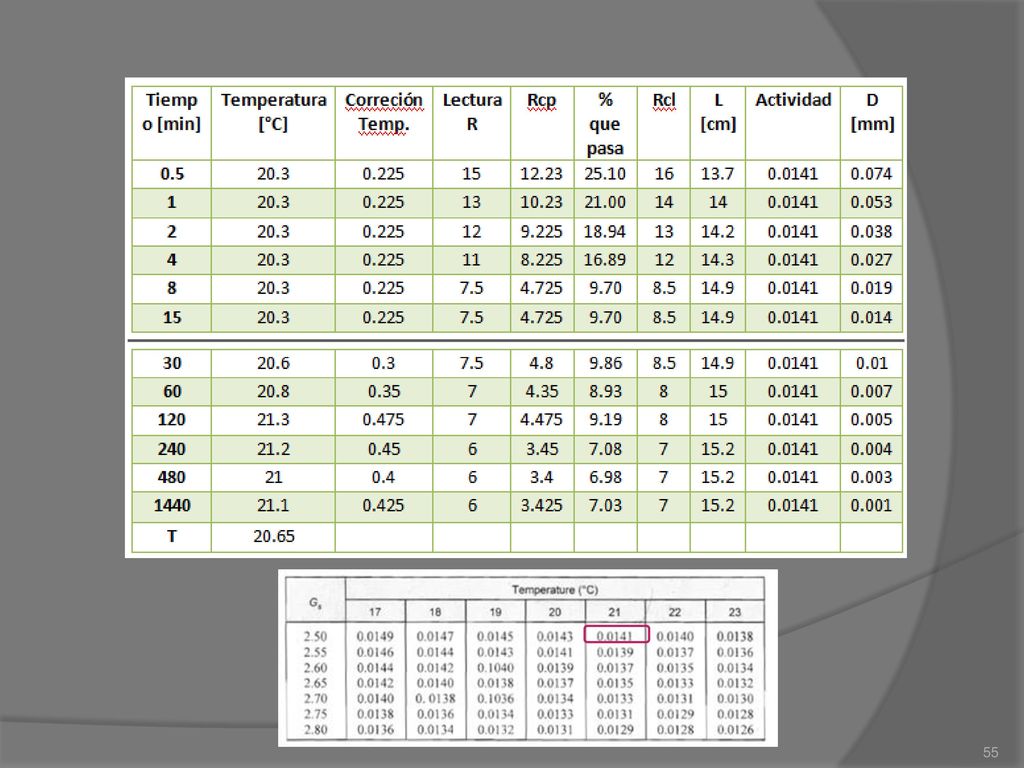This screenshot has width=1024, height=768.
Task: Click the D value 0.038
Action: tap(871, 231)
